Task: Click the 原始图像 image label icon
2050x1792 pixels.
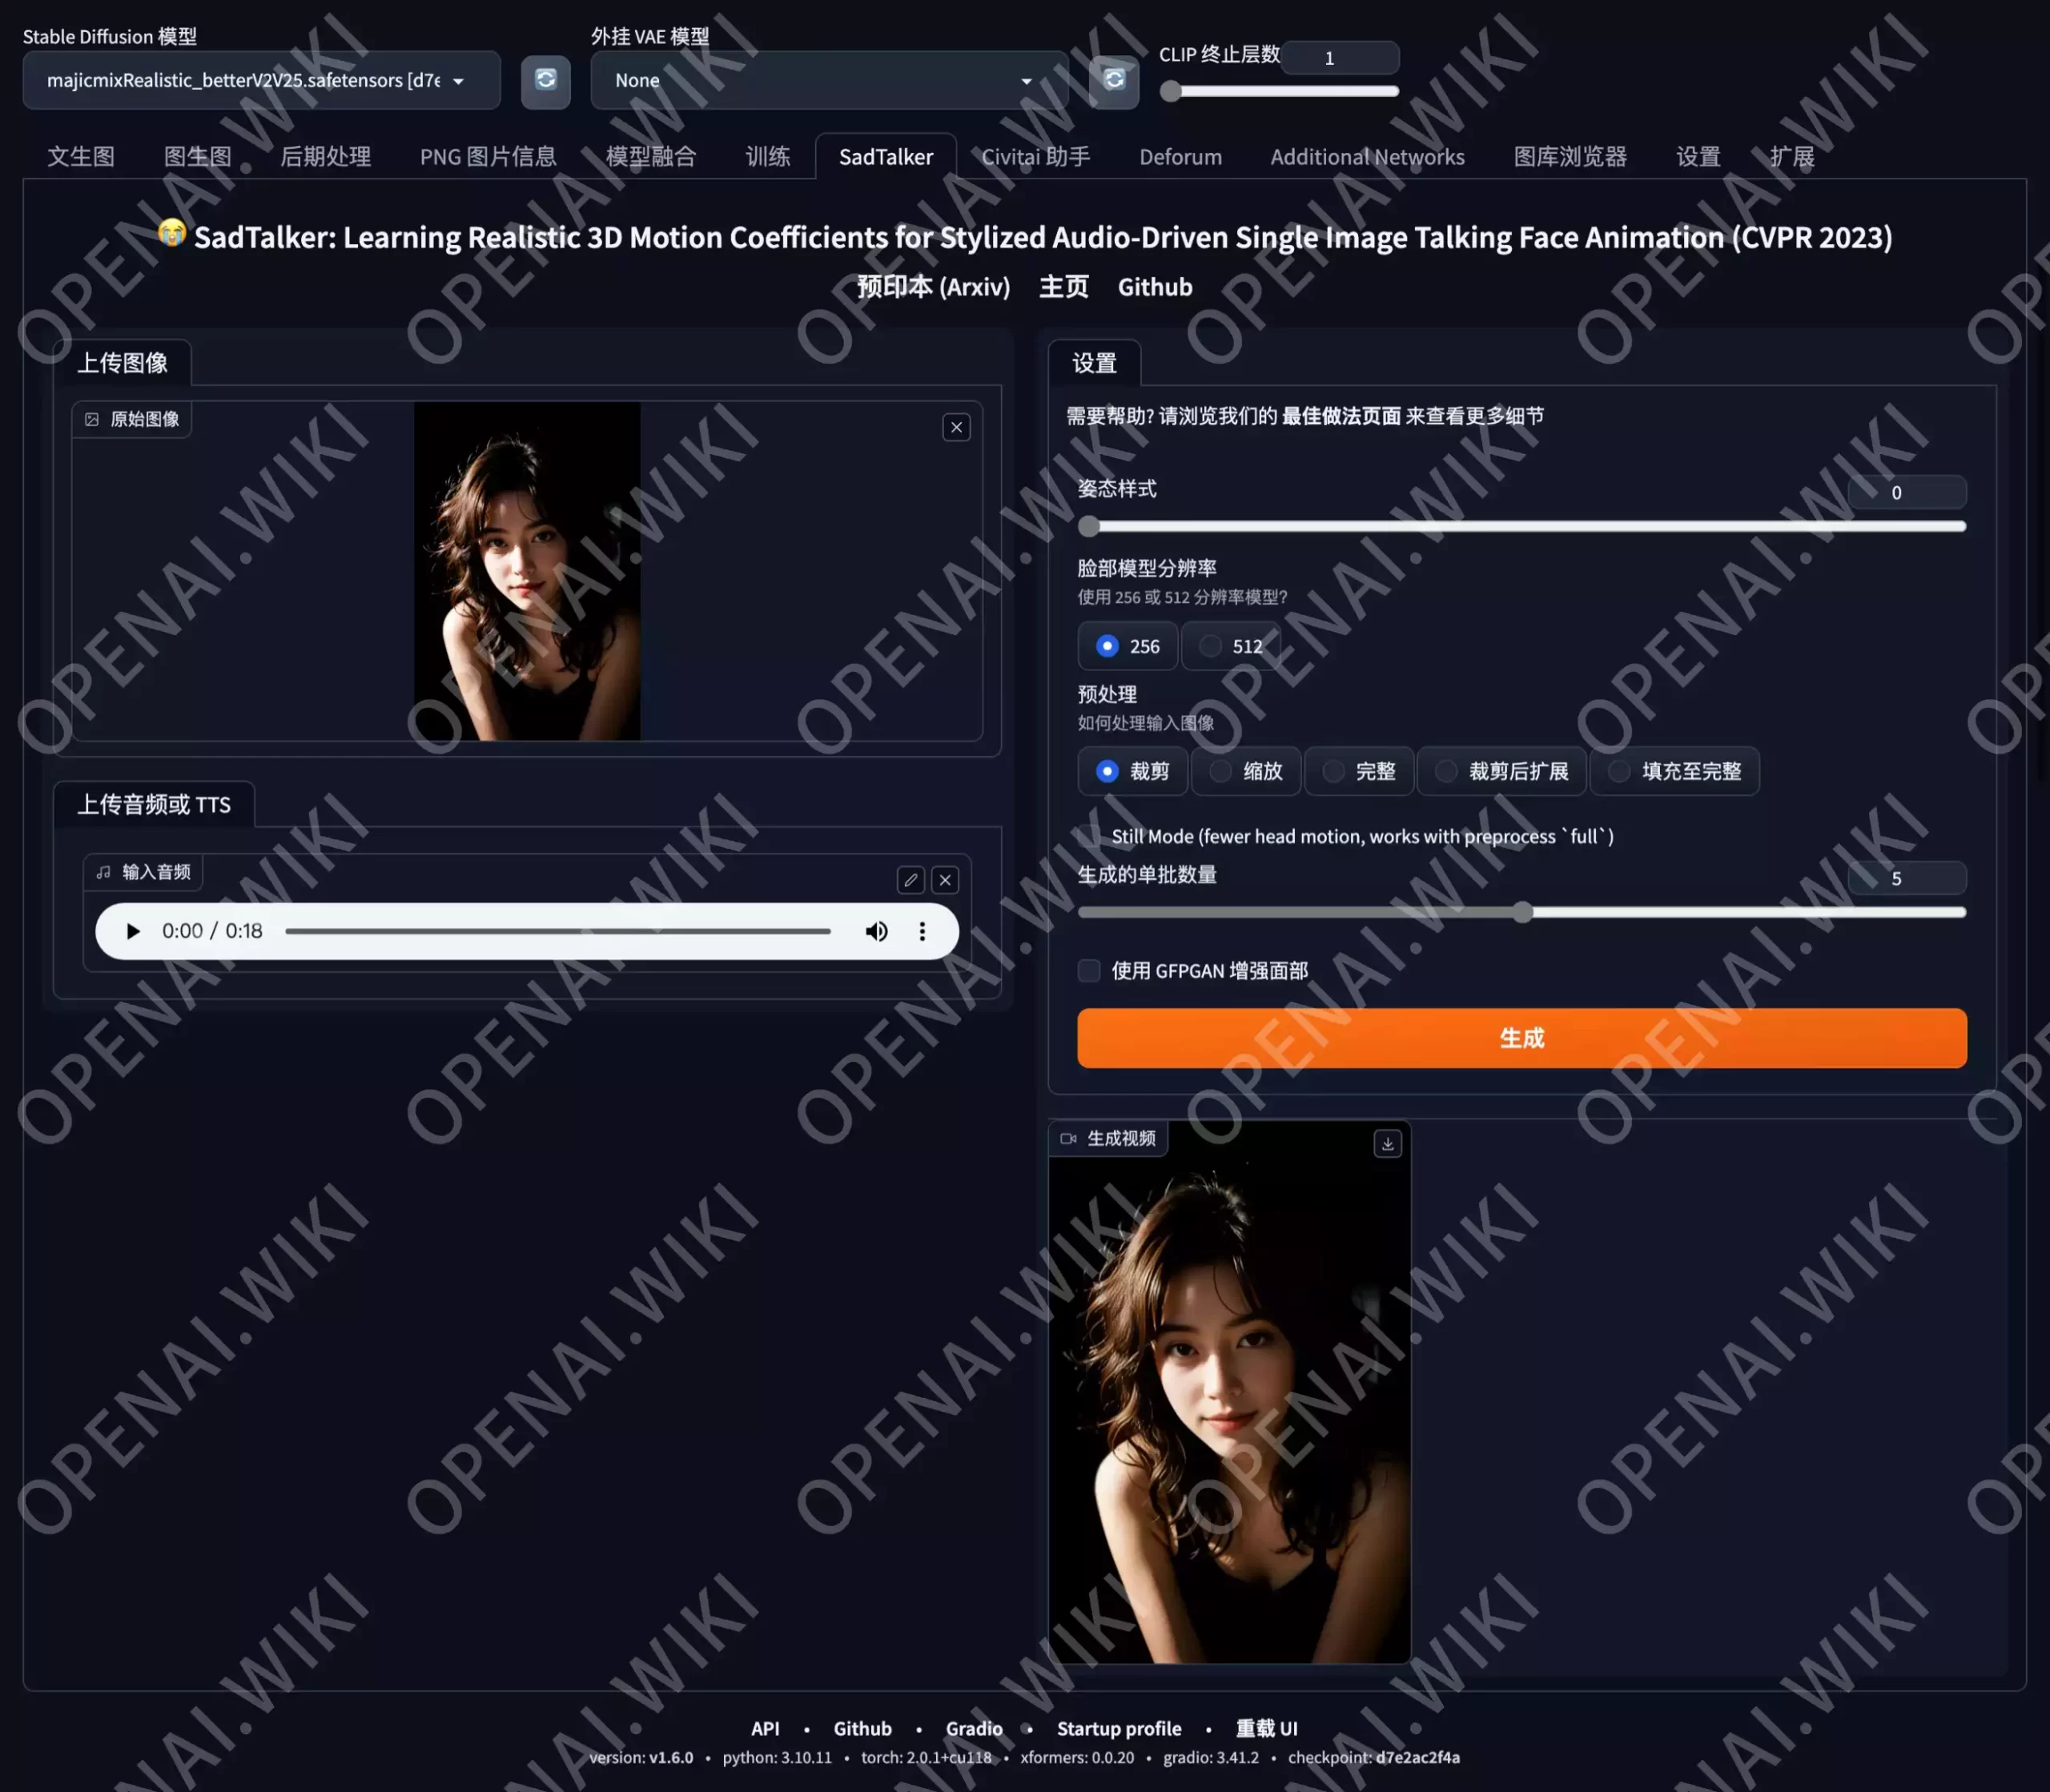Action: click(92, 419)
